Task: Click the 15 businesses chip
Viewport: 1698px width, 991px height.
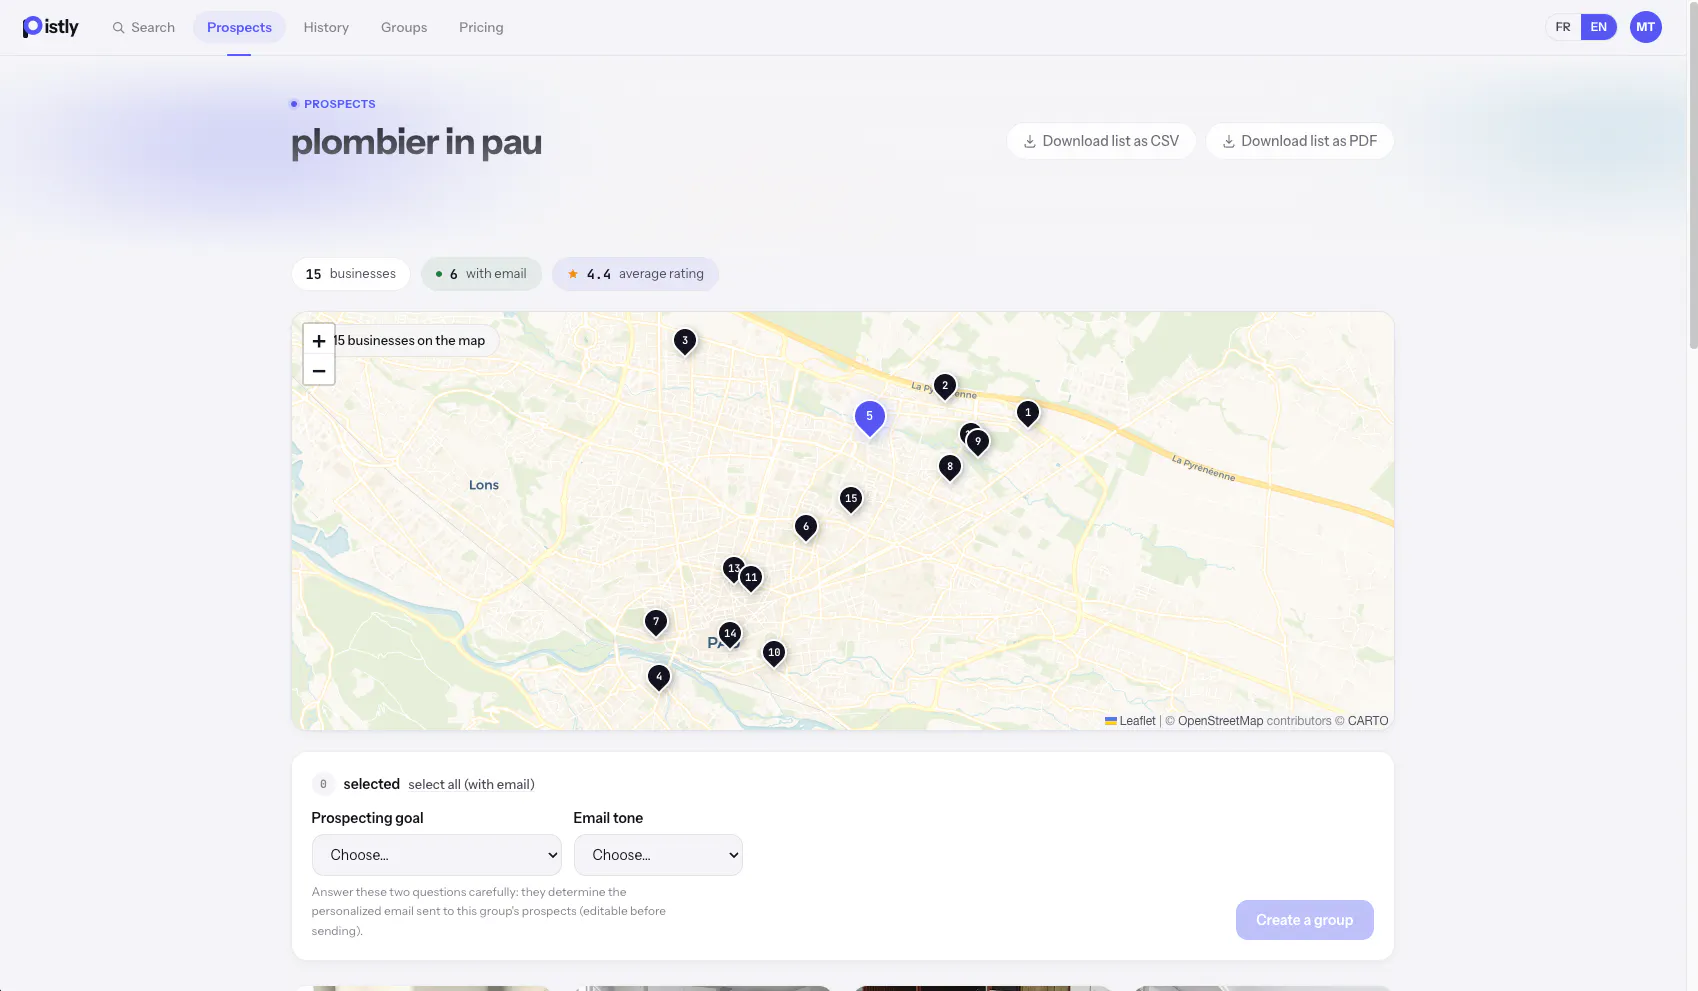Action: [x=351, y=274]
